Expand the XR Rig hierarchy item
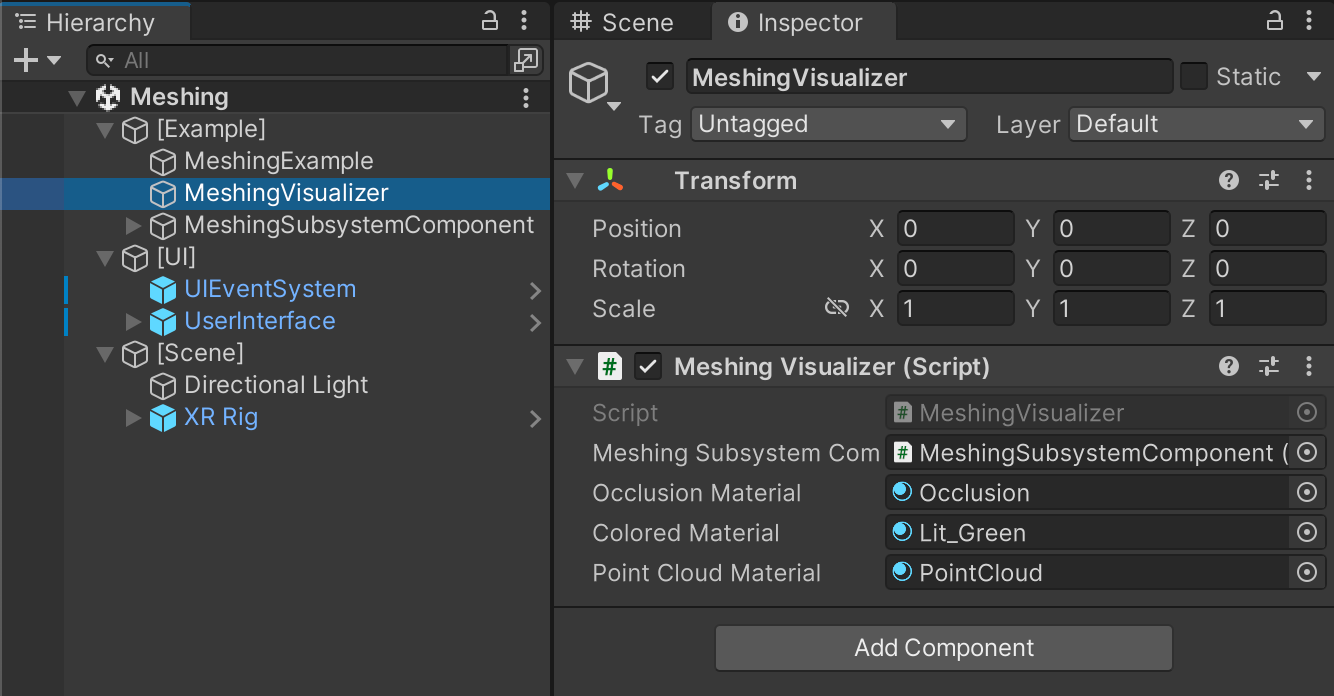The image size is (1334, 696). [133, 417]
